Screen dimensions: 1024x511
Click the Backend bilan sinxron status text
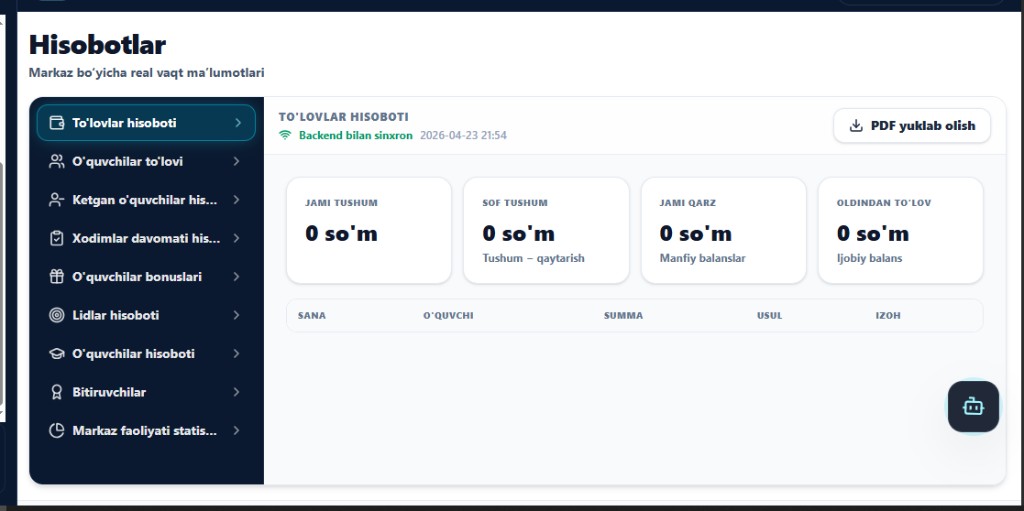coord(355,135)
